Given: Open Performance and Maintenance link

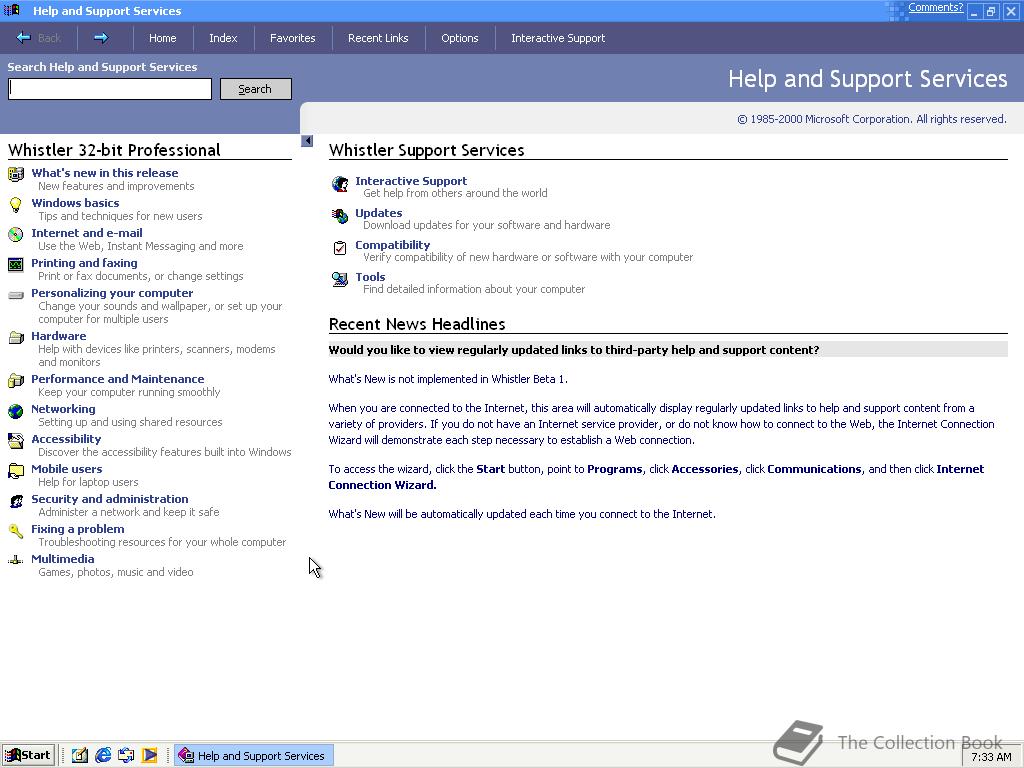Looking at the screenshot, I should tap(118, 379).
